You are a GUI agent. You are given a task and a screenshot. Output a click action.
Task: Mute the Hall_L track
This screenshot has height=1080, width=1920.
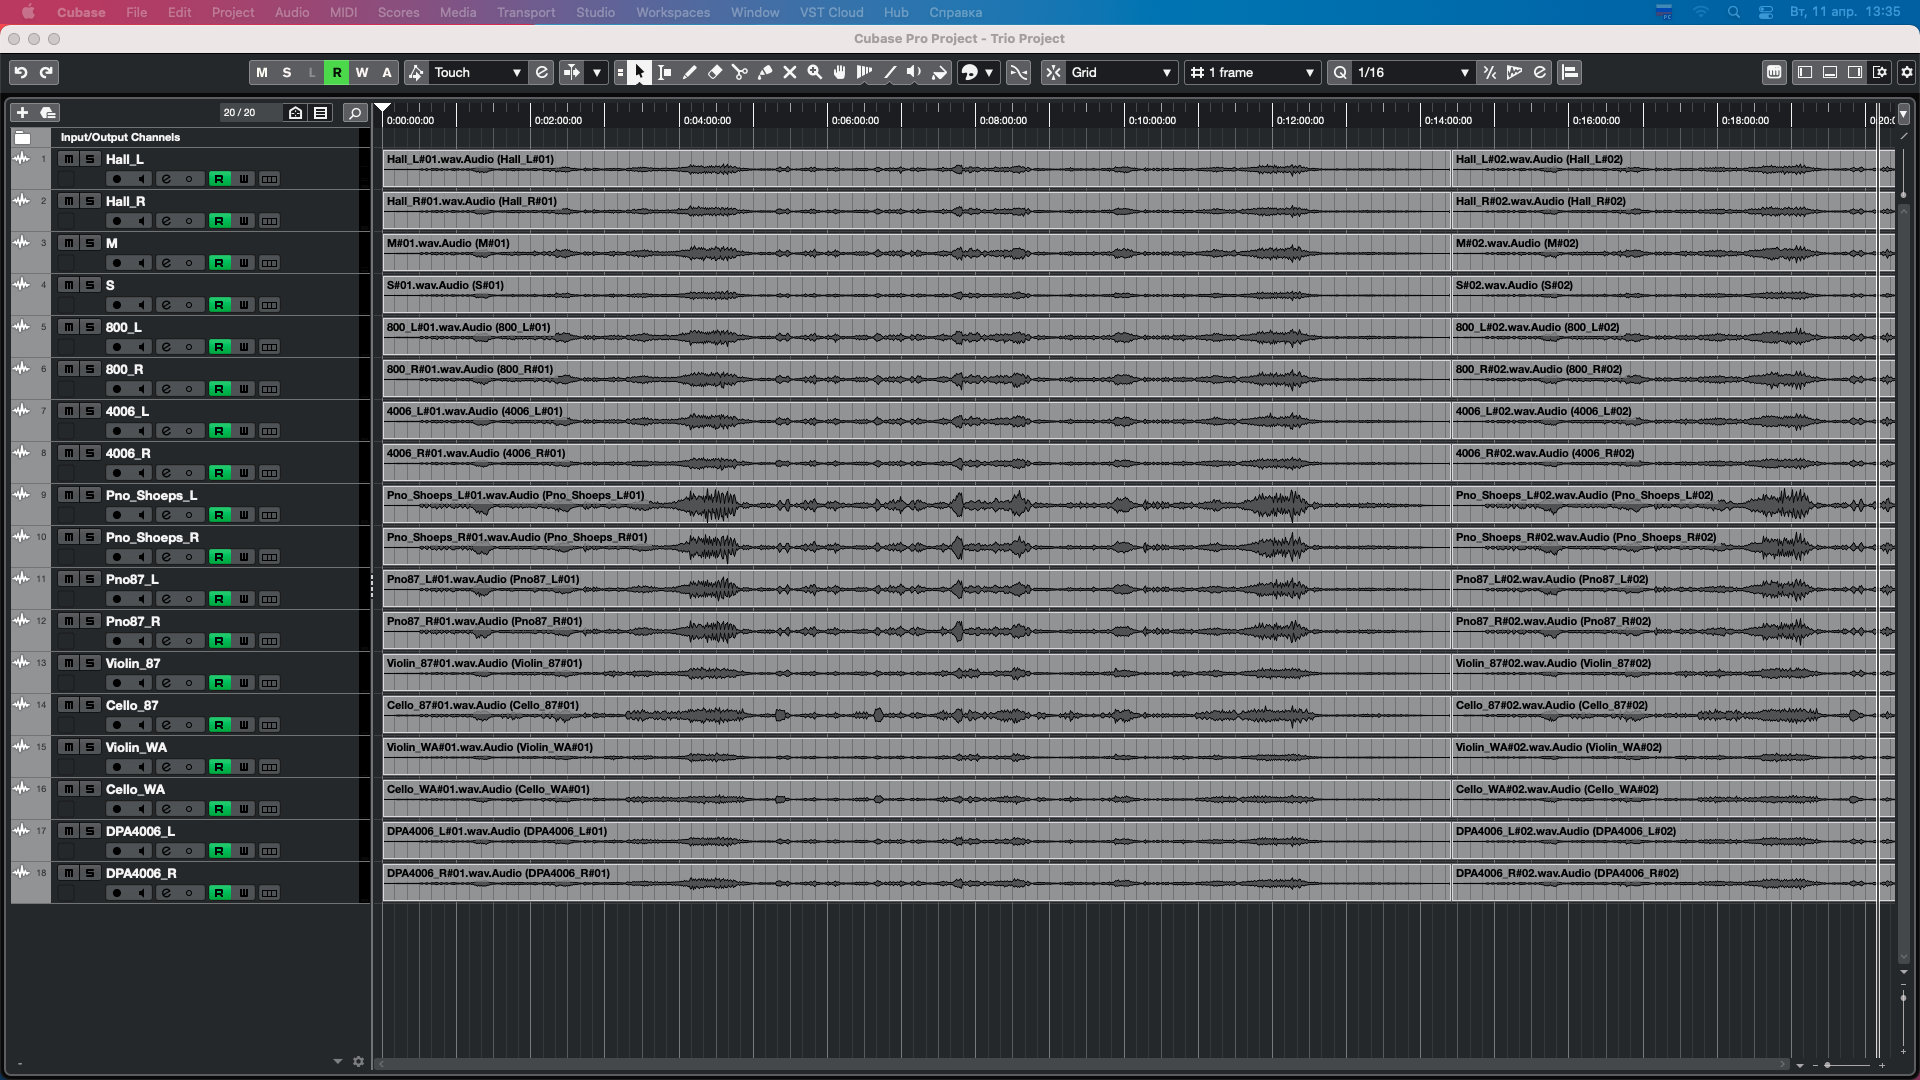(68, 159)
